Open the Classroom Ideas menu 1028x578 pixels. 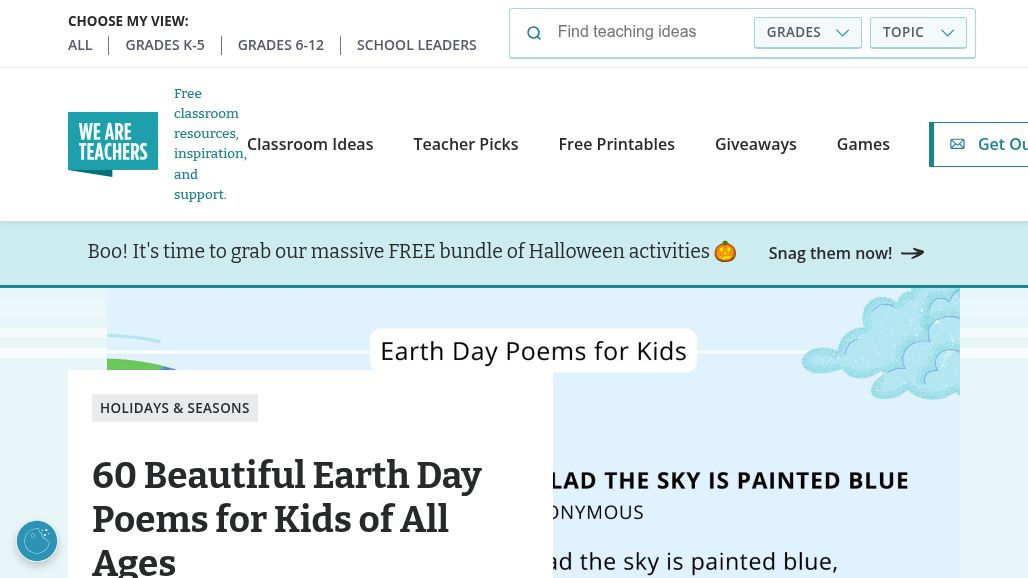[x=310, y=144]
